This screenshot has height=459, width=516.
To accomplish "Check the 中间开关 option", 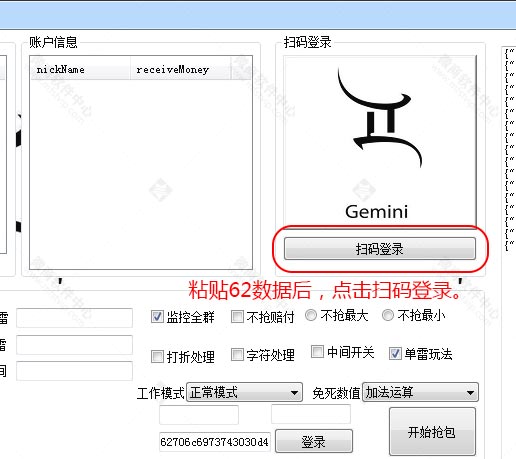I will (317, 351).
